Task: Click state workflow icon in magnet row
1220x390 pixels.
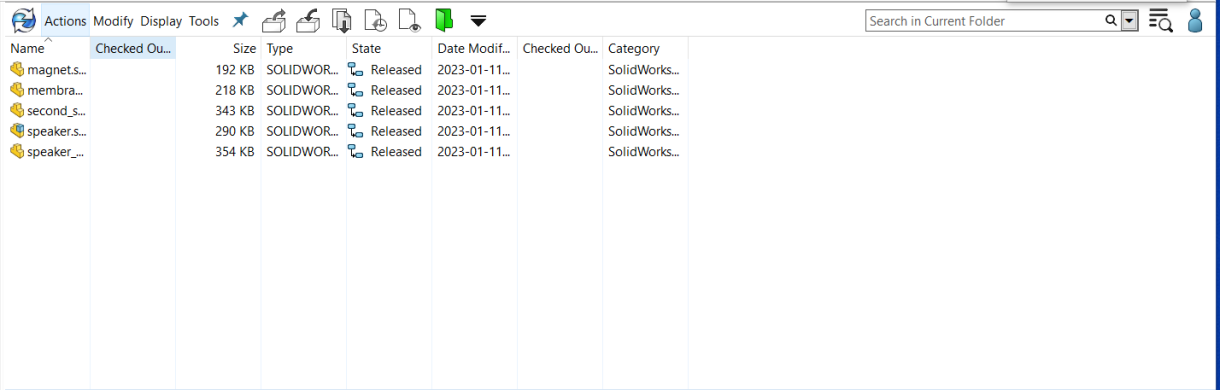Action: (355, 70)
